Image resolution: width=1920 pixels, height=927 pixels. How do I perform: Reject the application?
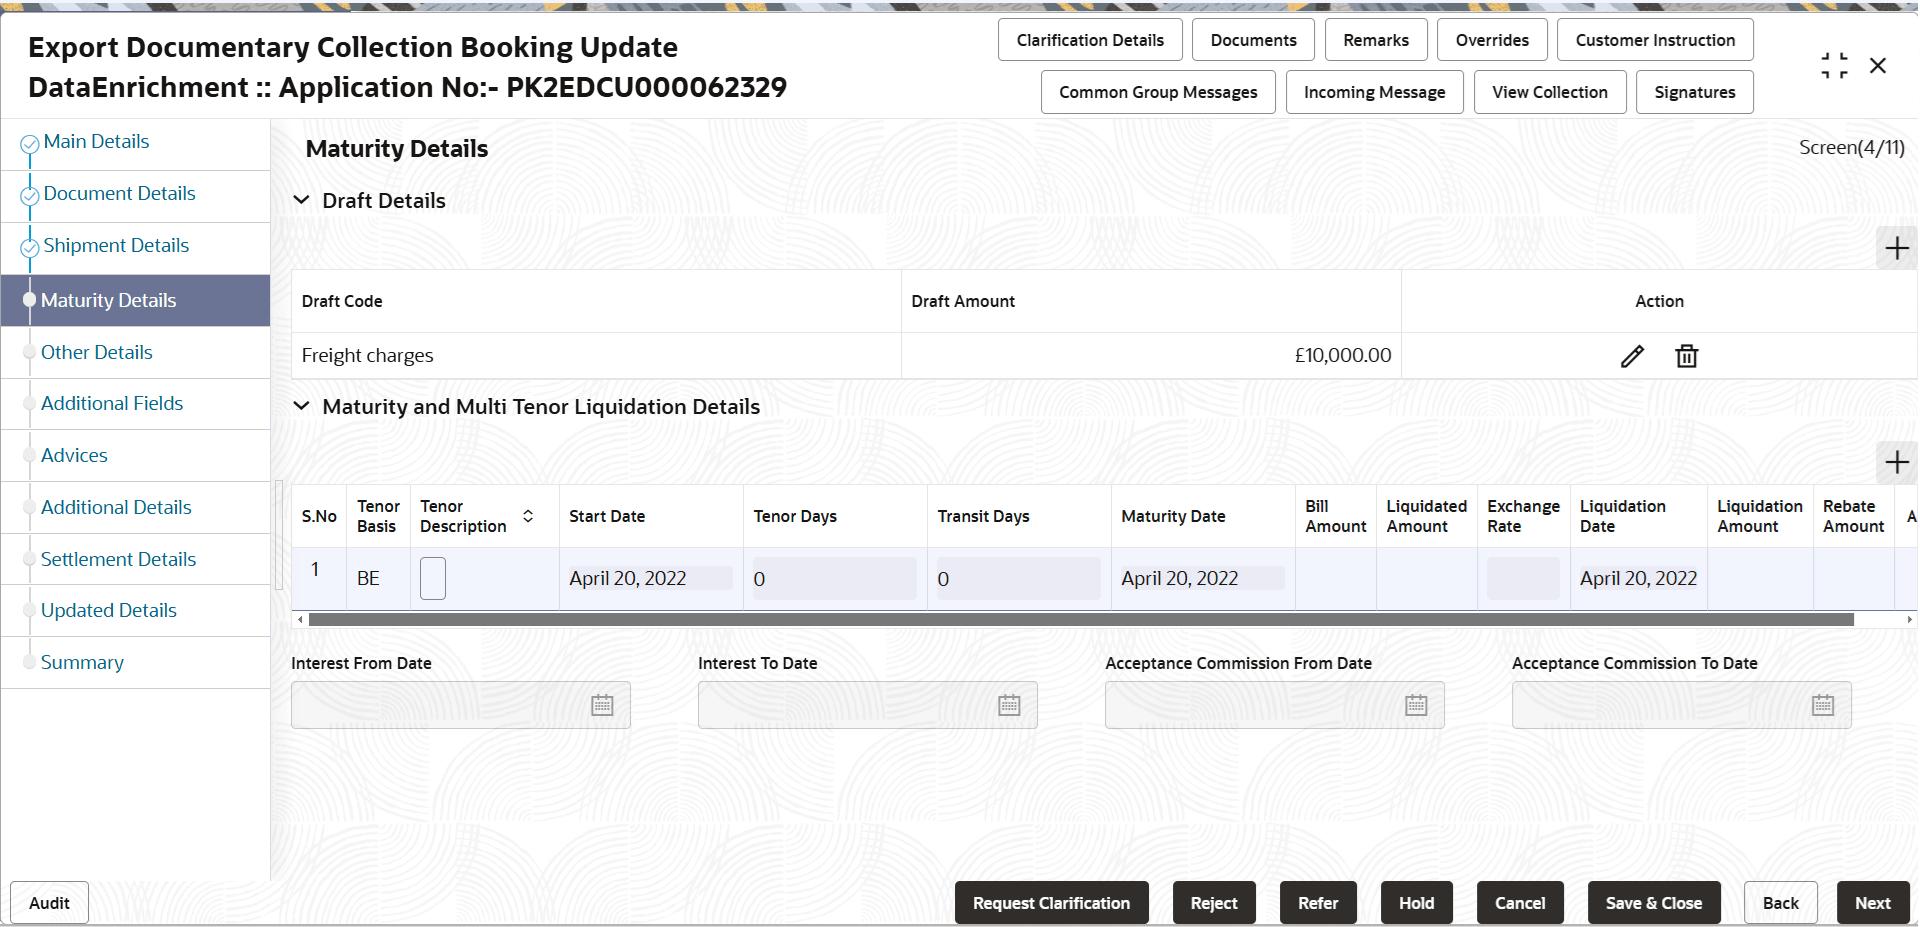coord(1214,903)
